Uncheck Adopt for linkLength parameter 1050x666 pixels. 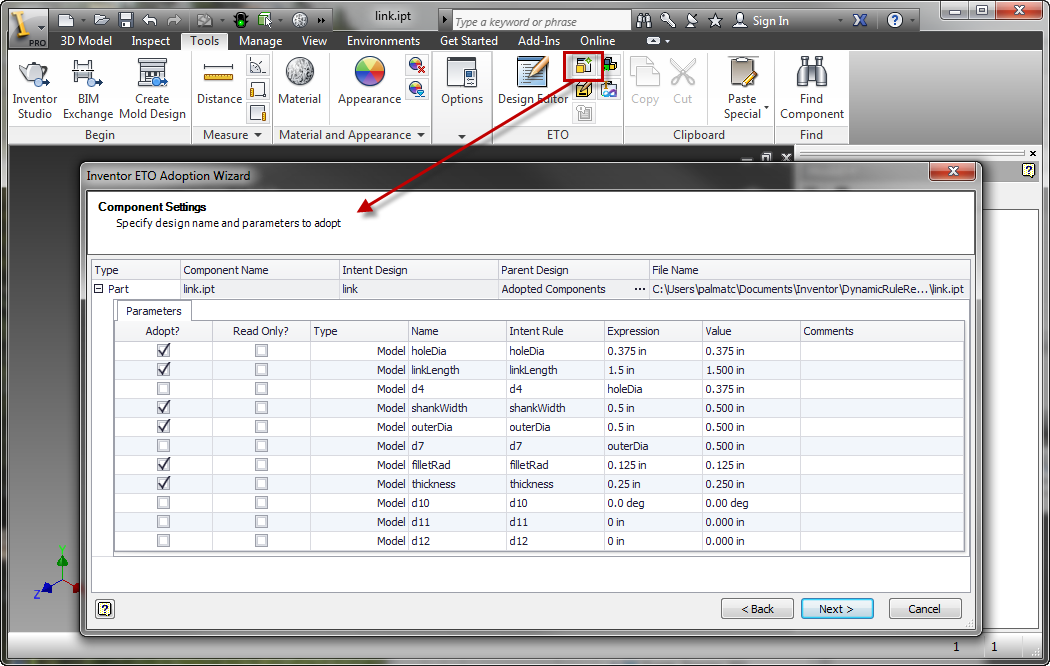point(163,369)
